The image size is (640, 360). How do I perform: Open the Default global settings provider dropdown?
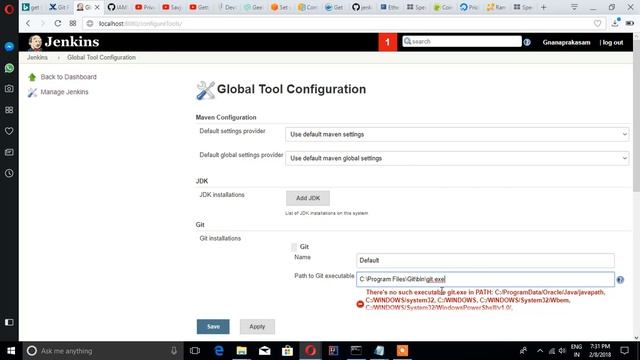pyautogui.click(x=457, y=158)
